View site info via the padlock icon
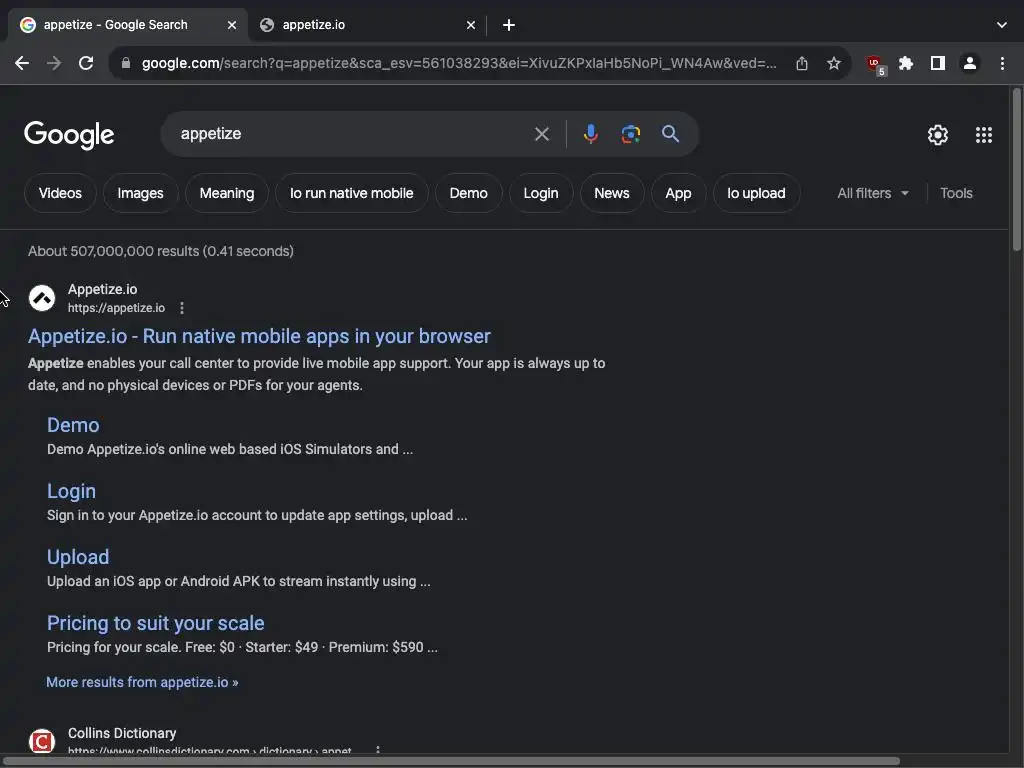The height and width of the screenshot is (768, 1024). [x=126, y=63]
